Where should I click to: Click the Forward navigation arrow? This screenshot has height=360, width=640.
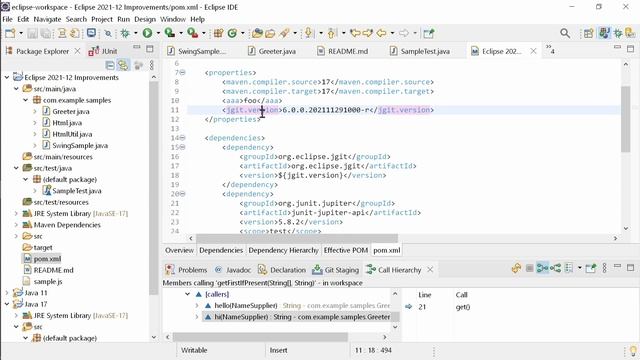pyautogui.click(x=404, y=33)
